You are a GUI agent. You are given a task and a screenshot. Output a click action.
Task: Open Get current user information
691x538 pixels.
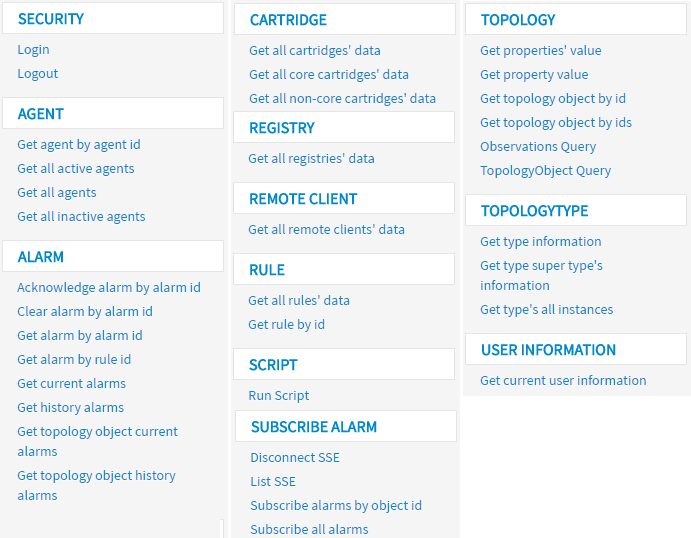(x=563, y=381)
